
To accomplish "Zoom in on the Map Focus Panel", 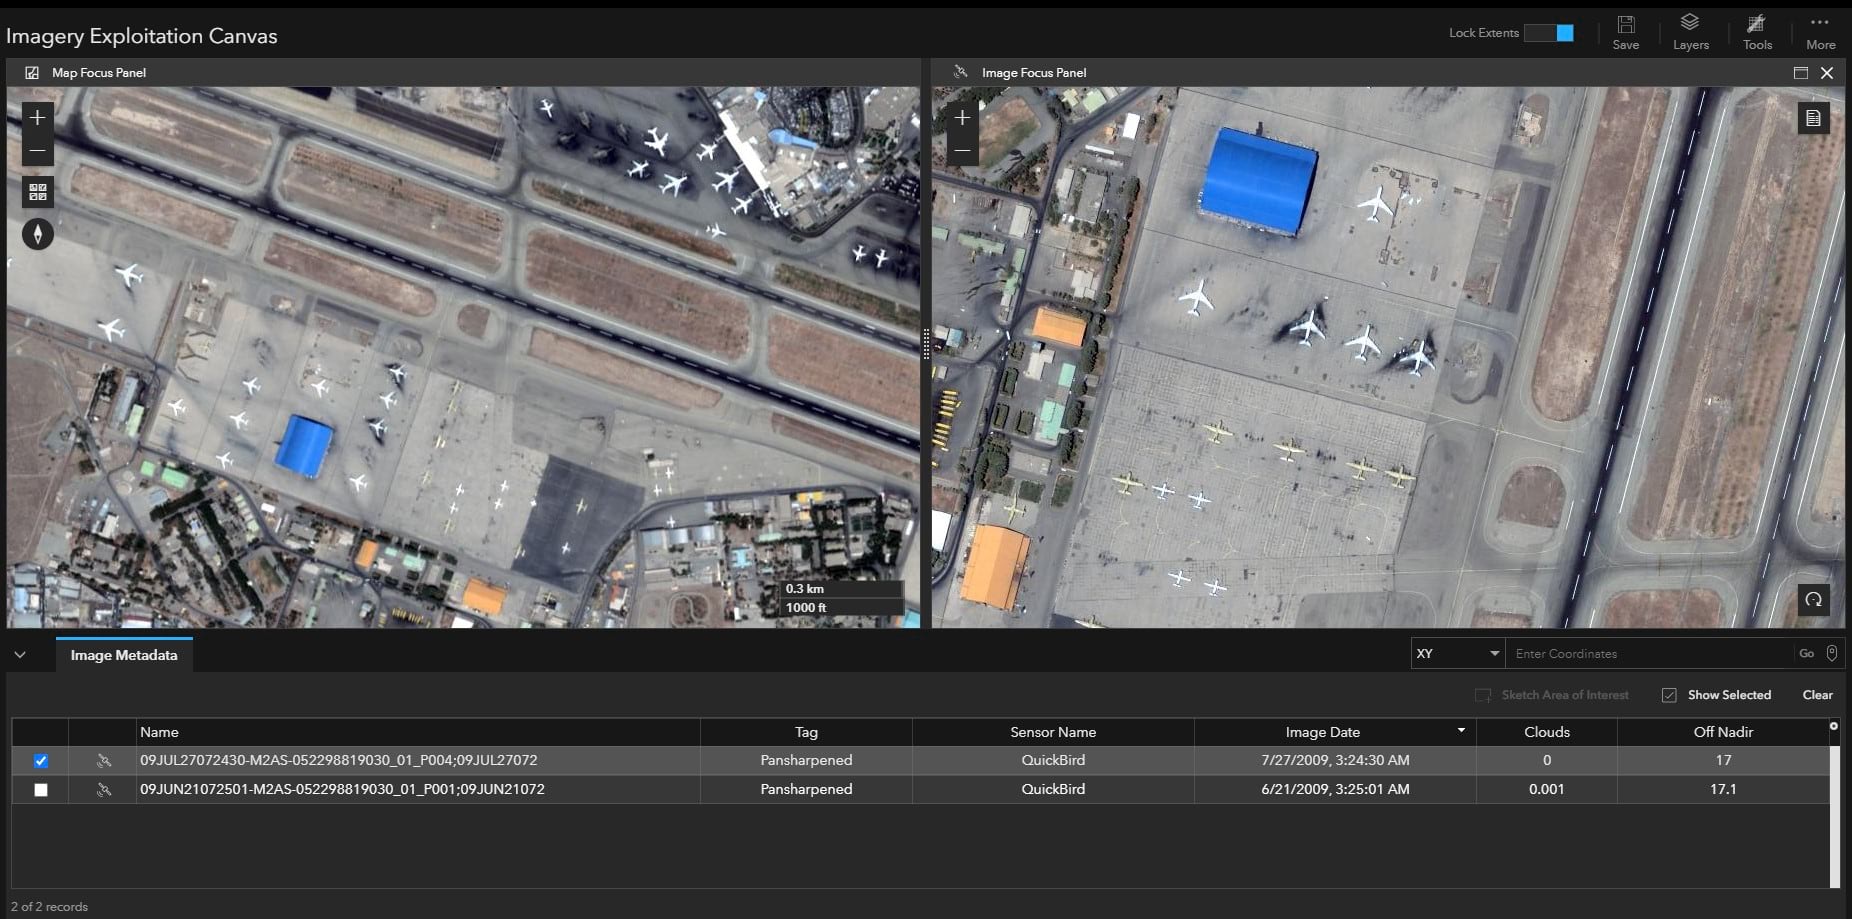I will (x=37, y=118).
